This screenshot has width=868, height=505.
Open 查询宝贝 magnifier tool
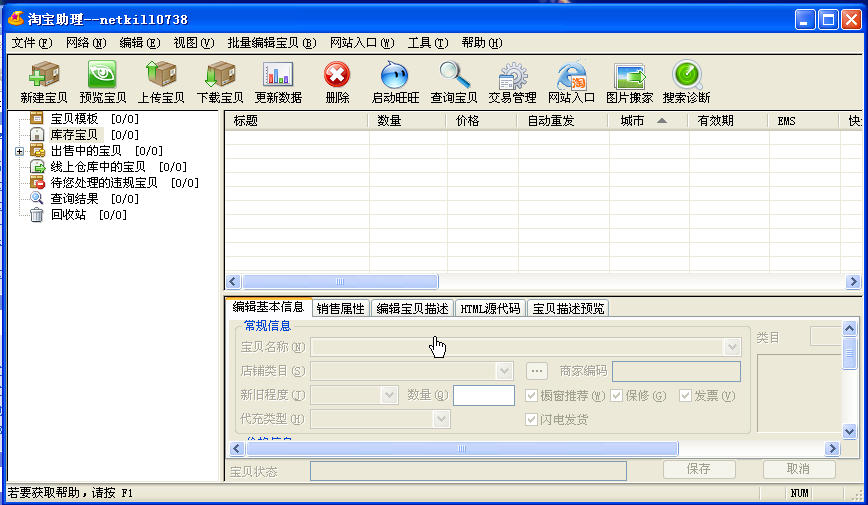(x=454, y=75)
